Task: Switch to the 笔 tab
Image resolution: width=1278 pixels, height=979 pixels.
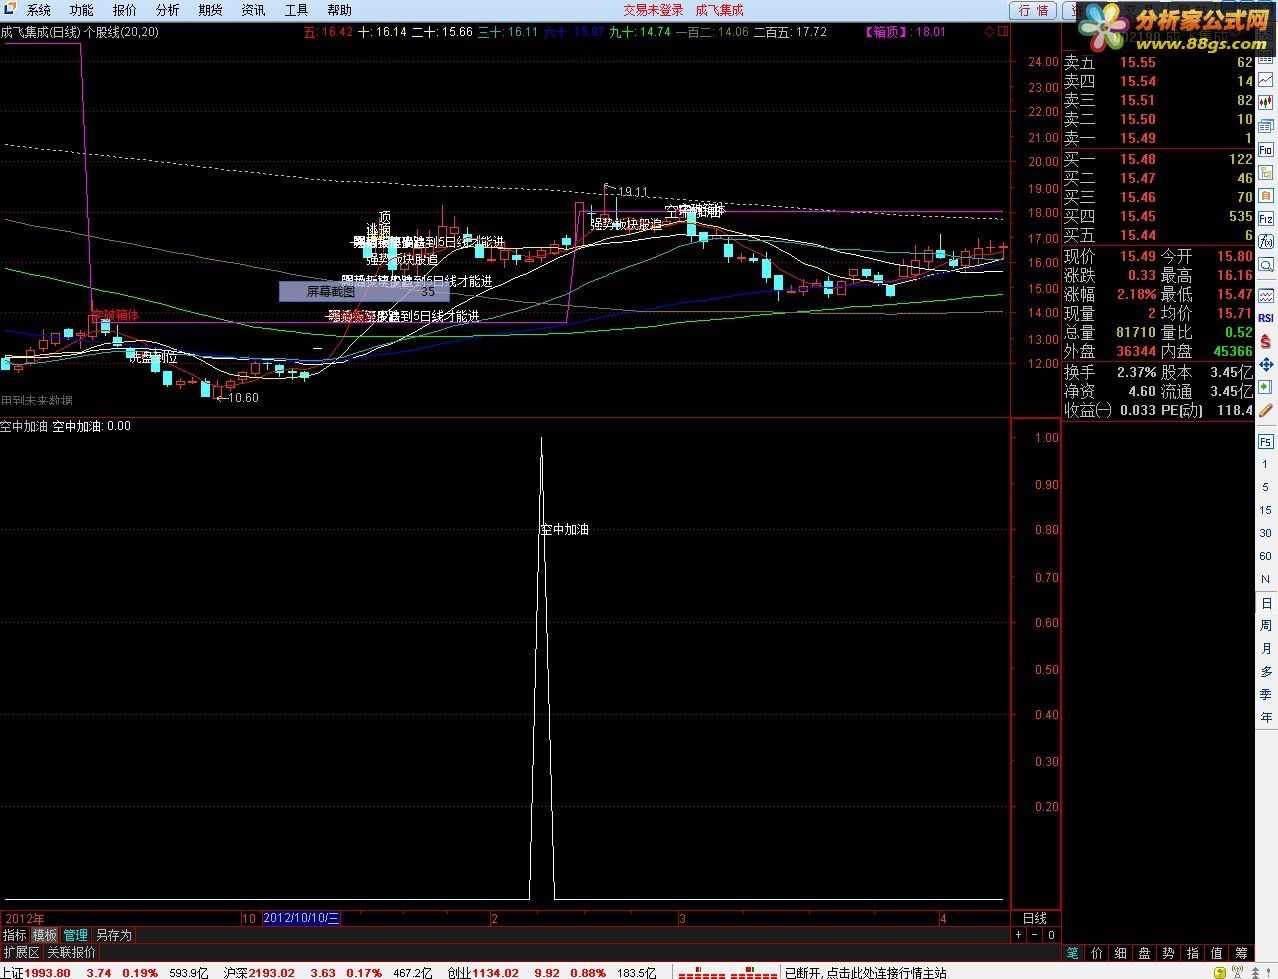Action: click(x=1073, y=953)
